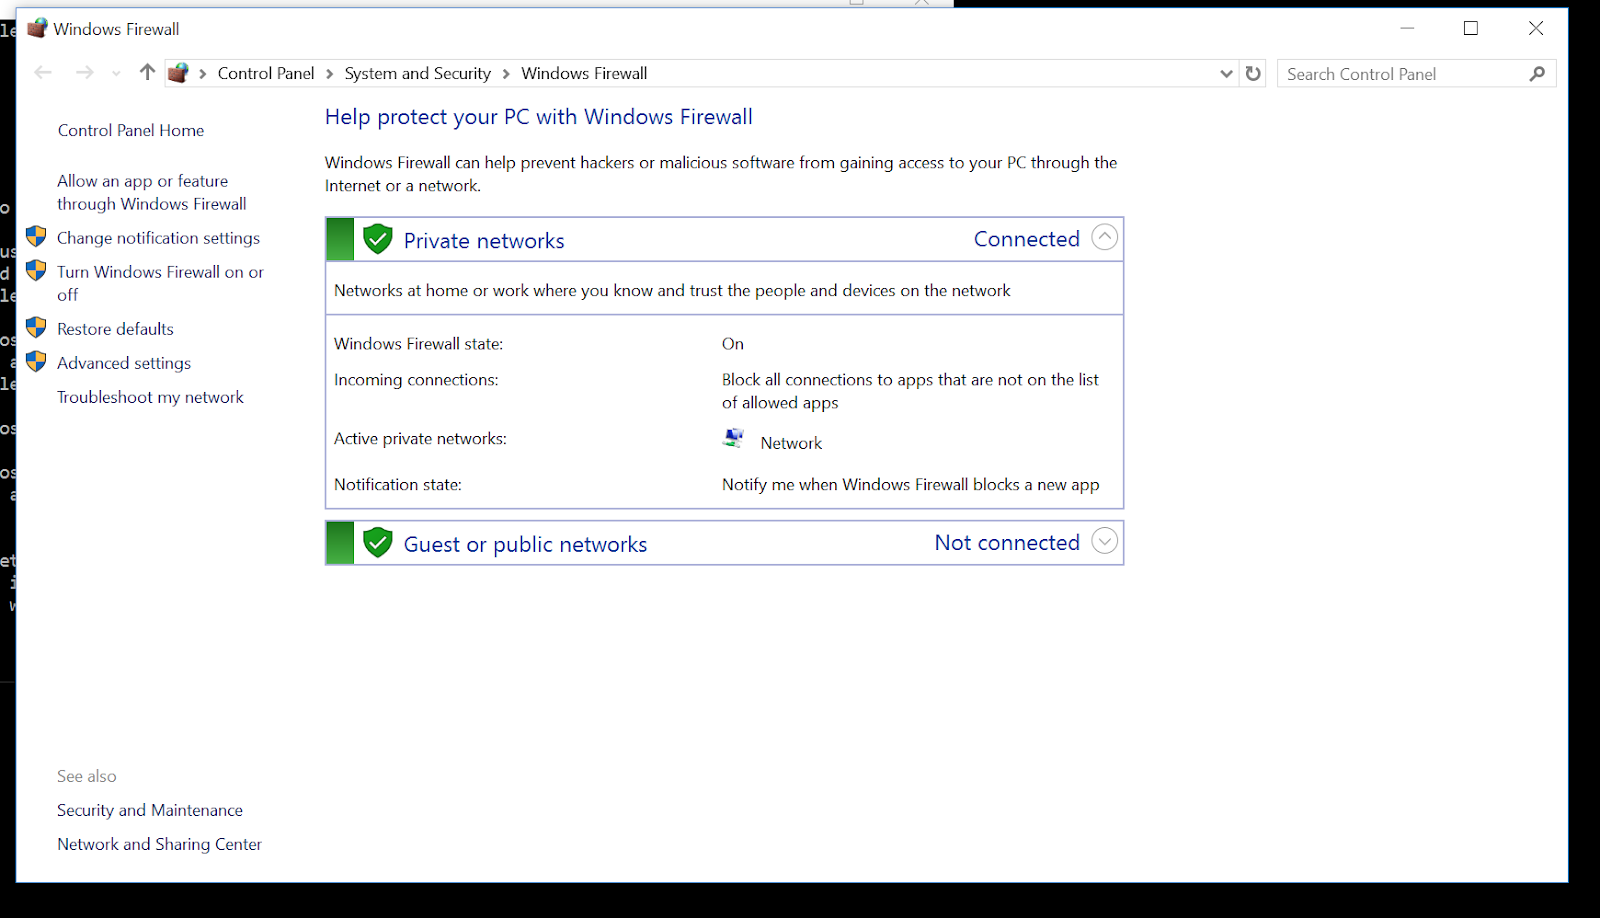The height and width of the screenshot is (918, 1600).
Task: Open Security and Maintenance link
Action: (x=150, y=810)
